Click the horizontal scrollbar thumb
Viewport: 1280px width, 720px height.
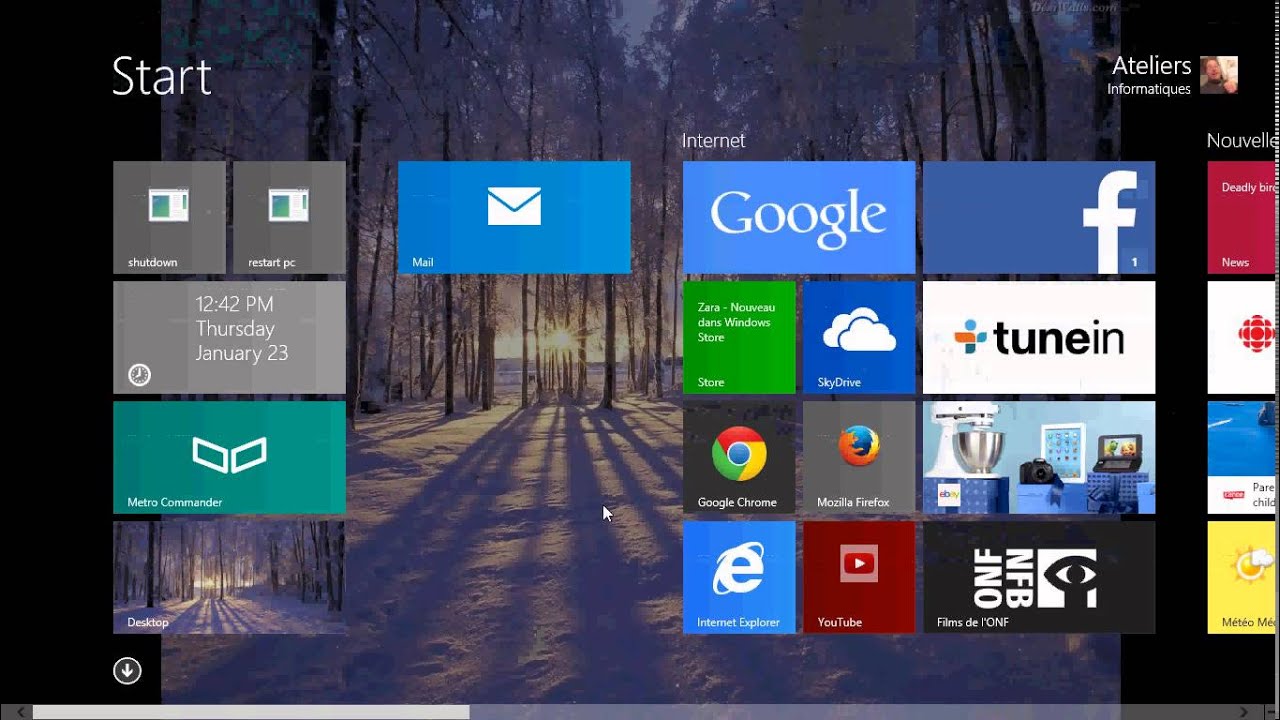pyautogui.click(x=251, y=712)
